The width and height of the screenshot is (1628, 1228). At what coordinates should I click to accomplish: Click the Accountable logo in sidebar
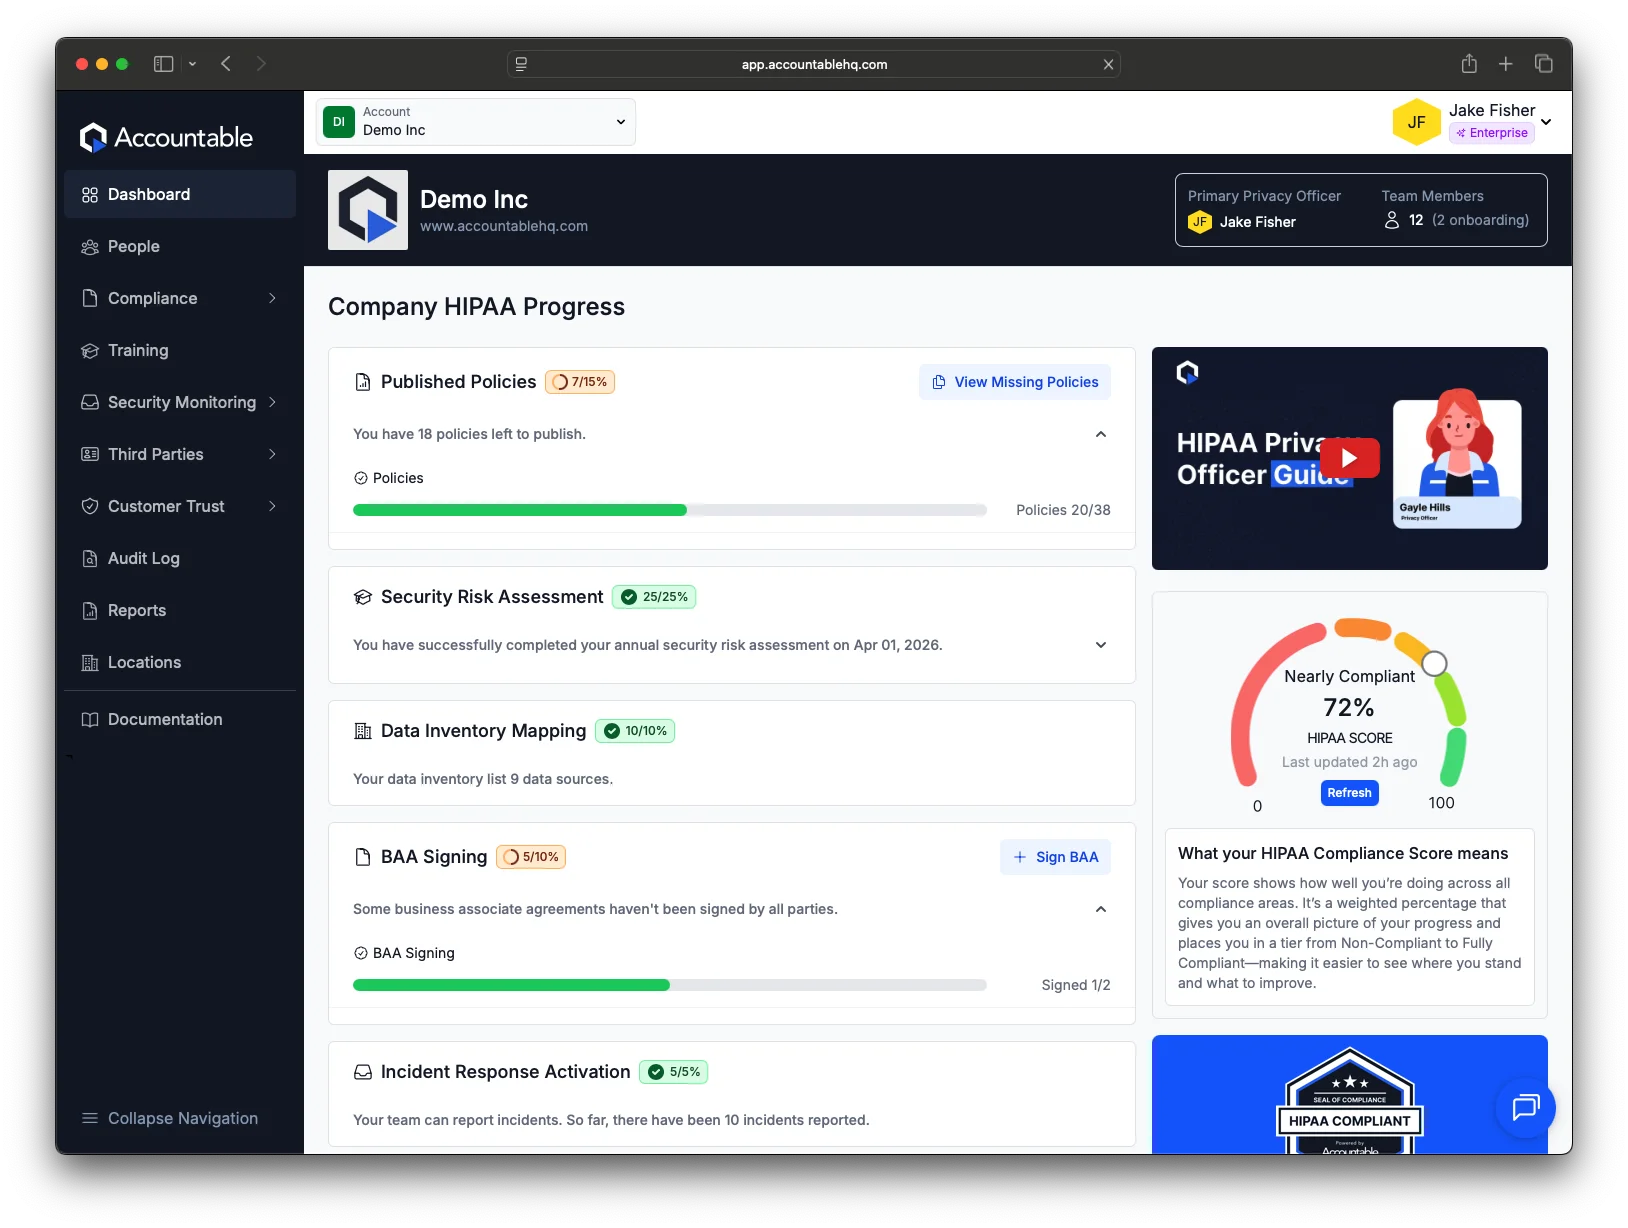pos(166,137)
